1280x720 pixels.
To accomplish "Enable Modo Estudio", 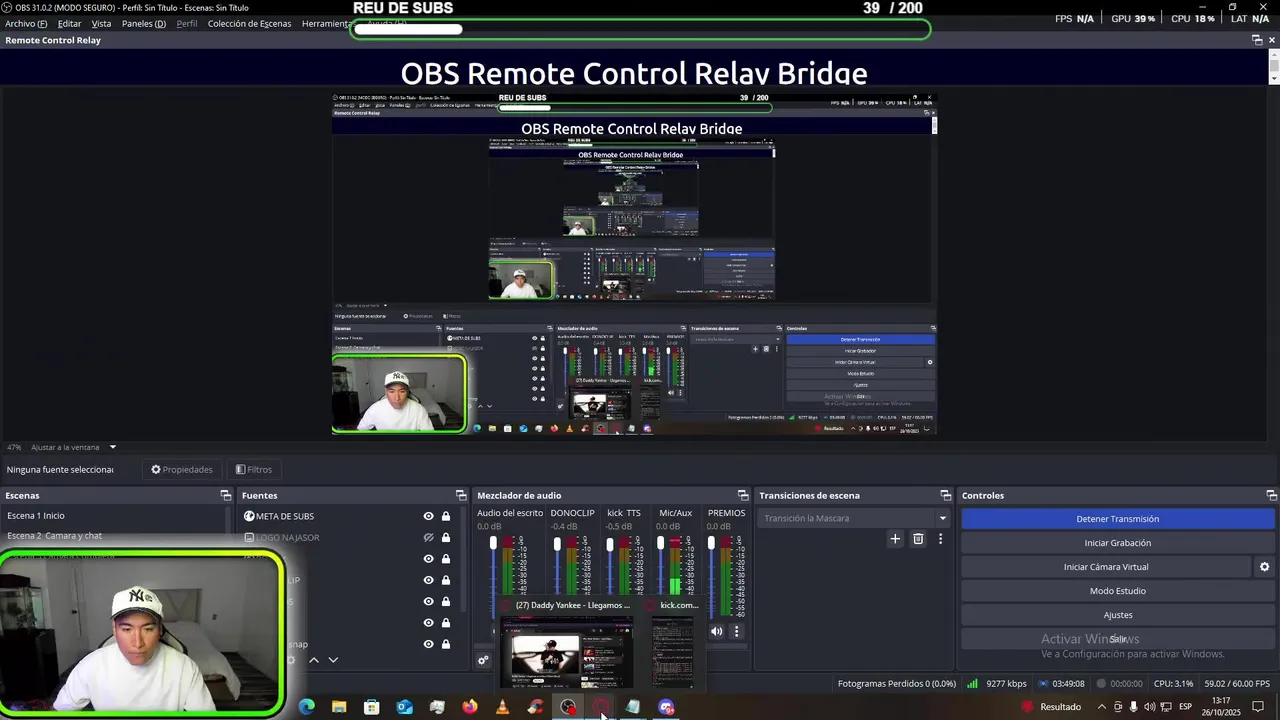I will 1117,591.
